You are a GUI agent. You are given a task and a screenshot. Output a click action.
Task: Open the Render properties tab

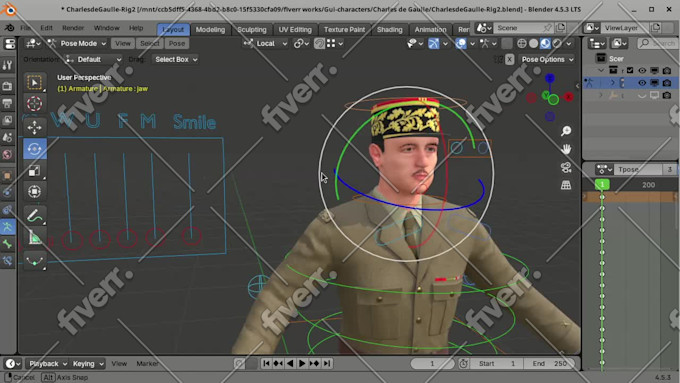[7, 86]
